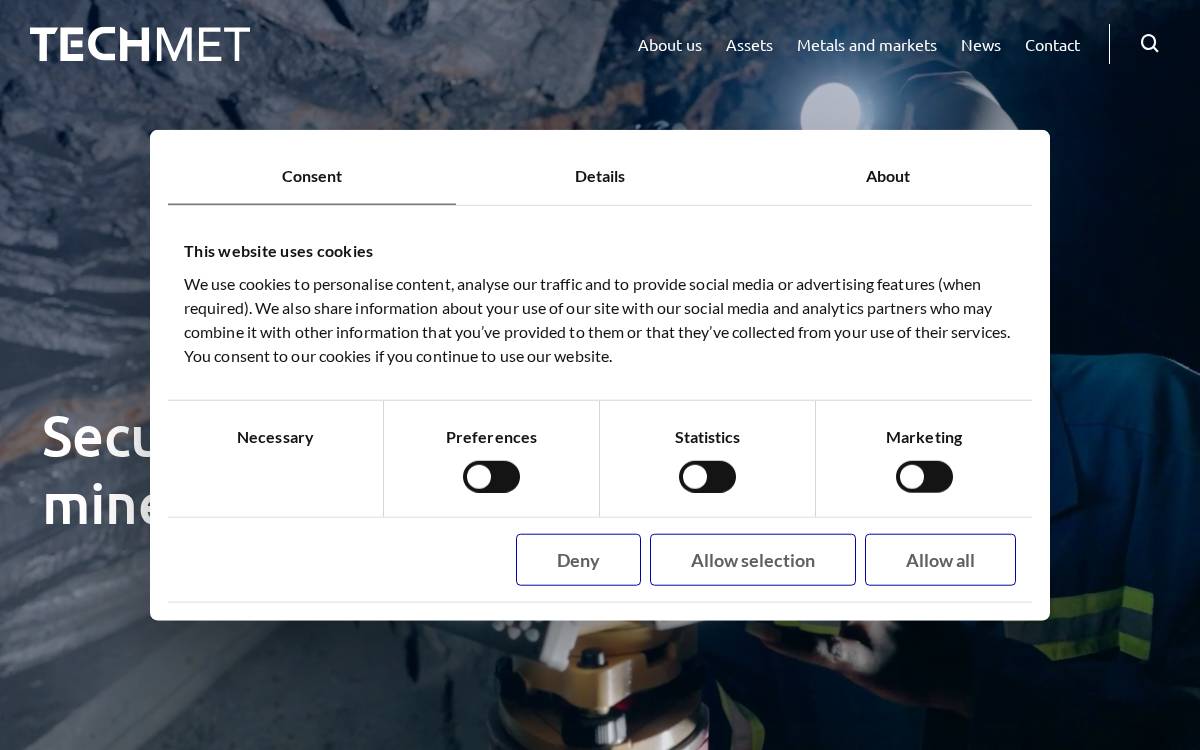
Task: Switch to the Details tab
Action: click(600, 176)
